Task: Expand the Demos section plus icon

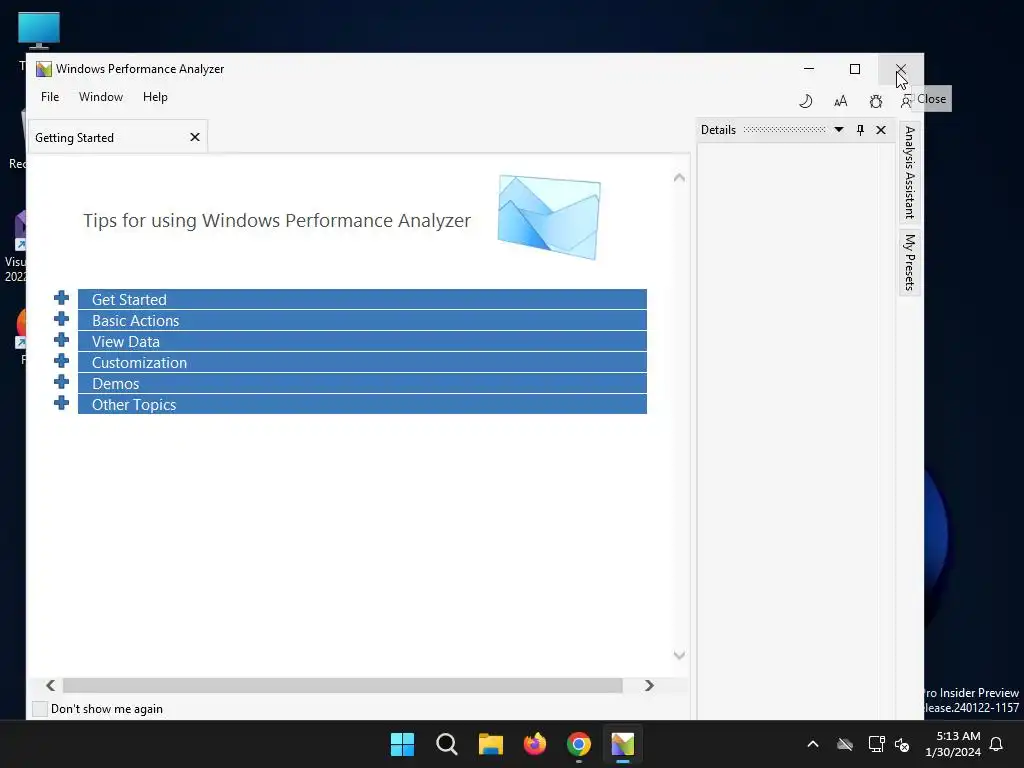Action: (x=61, y=381)
